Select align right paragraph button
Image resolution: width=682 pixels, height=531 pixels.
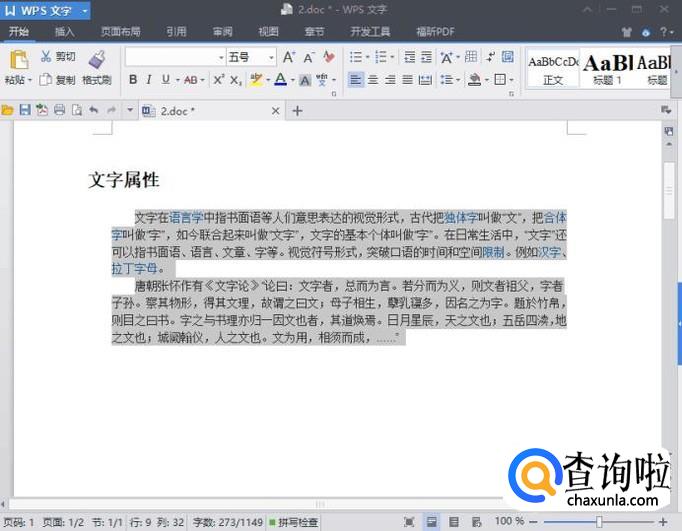tap(390, 80)
